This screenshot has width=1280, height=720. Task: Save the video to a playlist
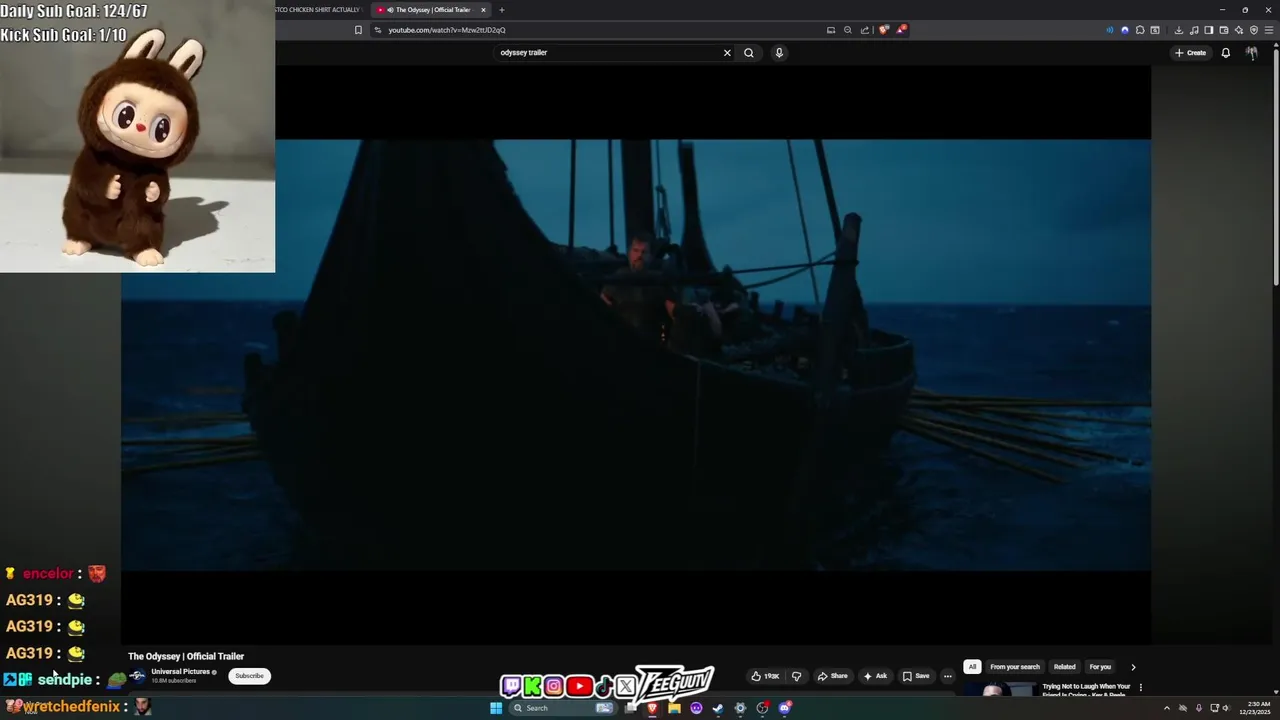[x=916, y=676]
